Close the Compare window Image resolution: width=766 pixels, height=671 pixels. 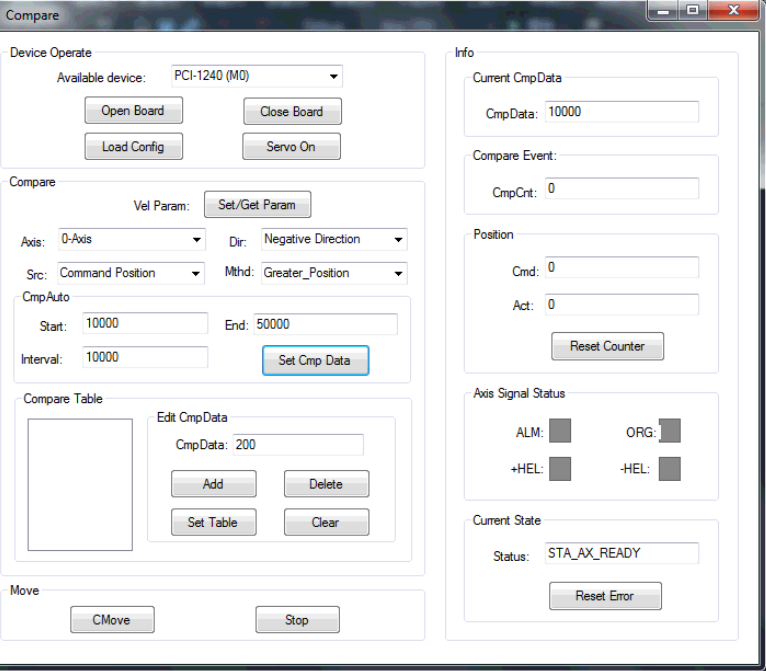click(733, 10)
